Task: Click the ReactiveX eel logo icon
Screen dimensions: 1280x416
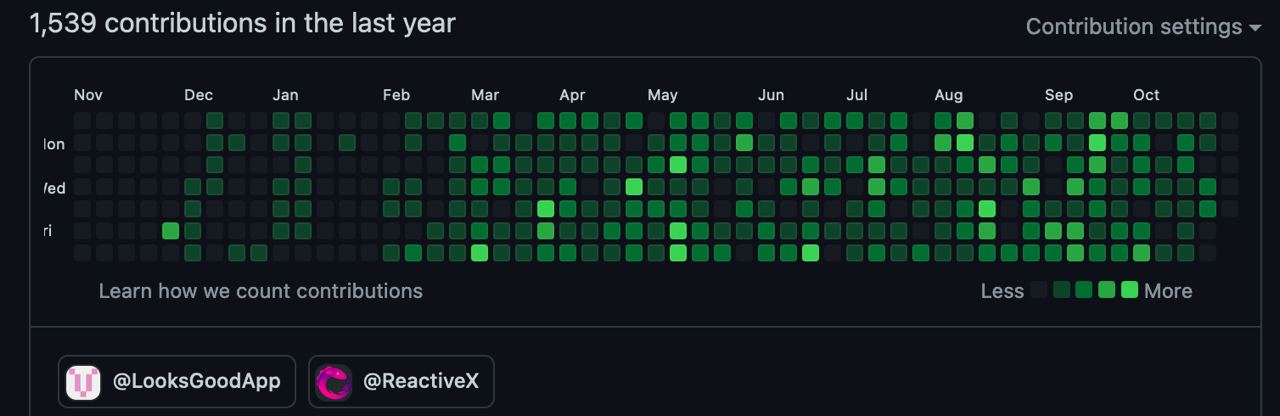Action: [x=333, y=382]
